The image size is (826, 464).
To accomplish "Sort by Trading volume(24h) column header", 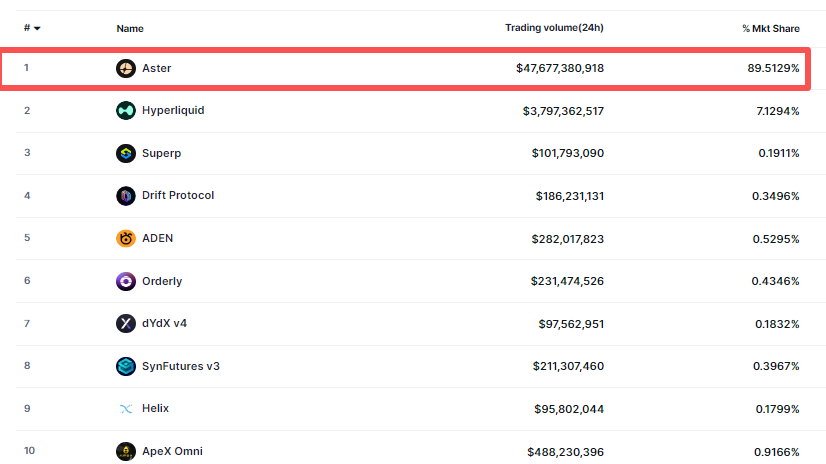I will tap(554, 27).
